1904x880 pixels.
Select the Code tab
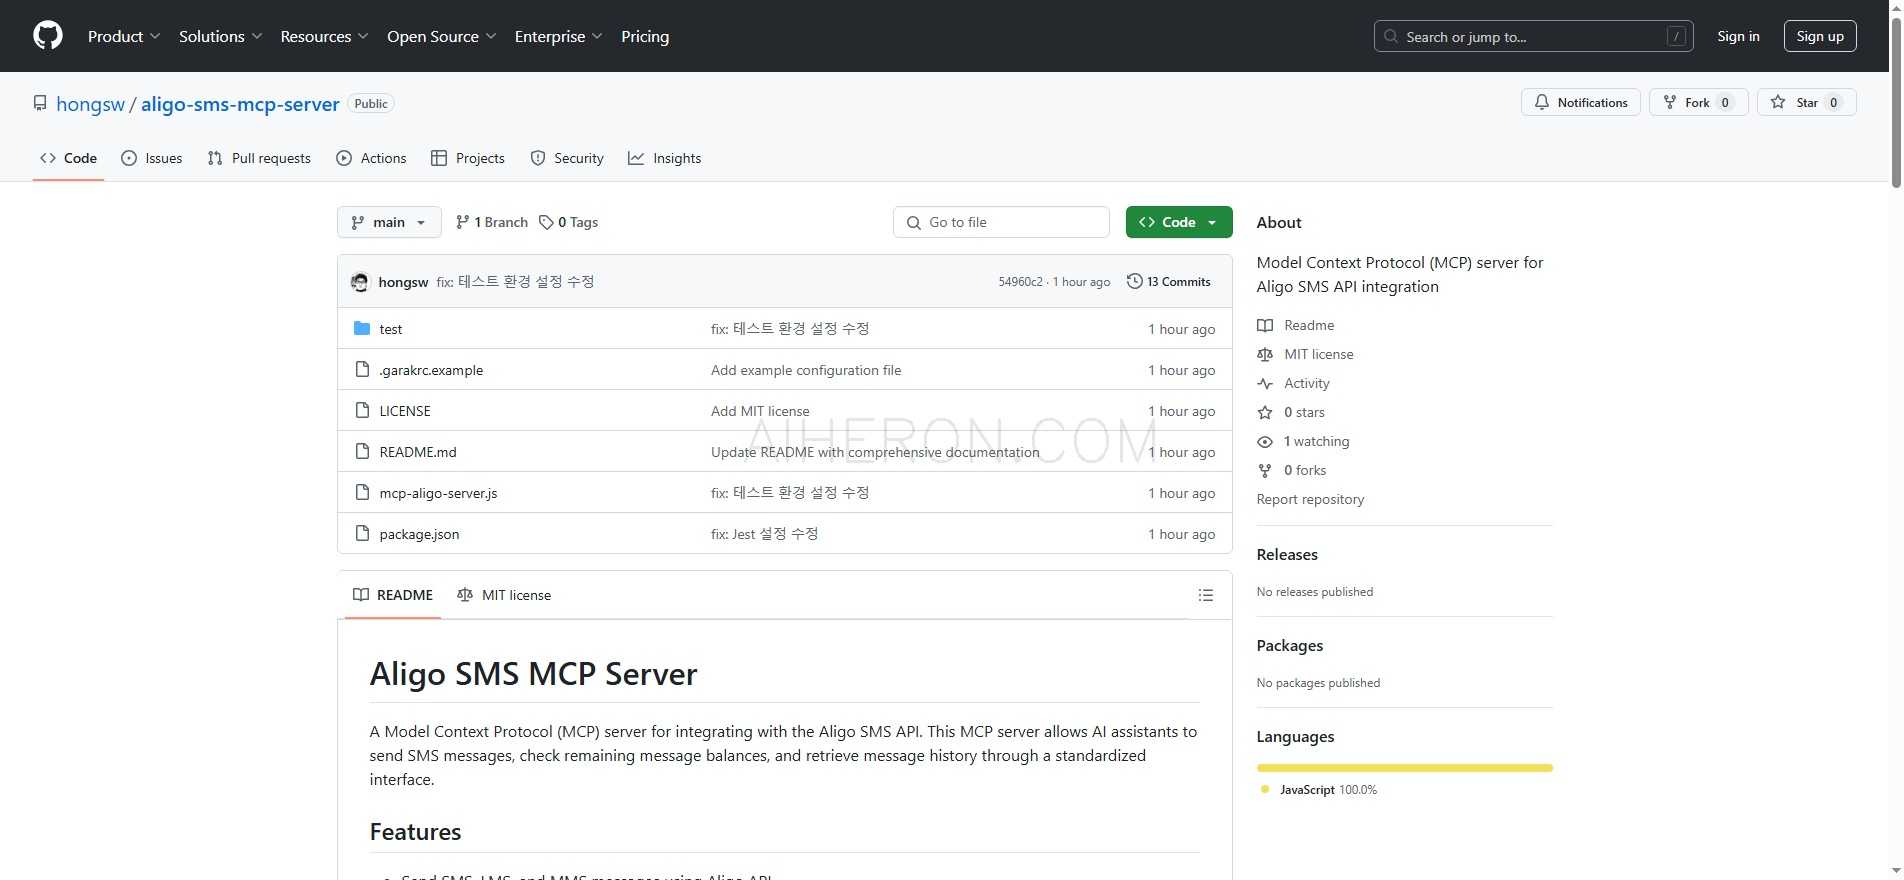coord(68,158)
